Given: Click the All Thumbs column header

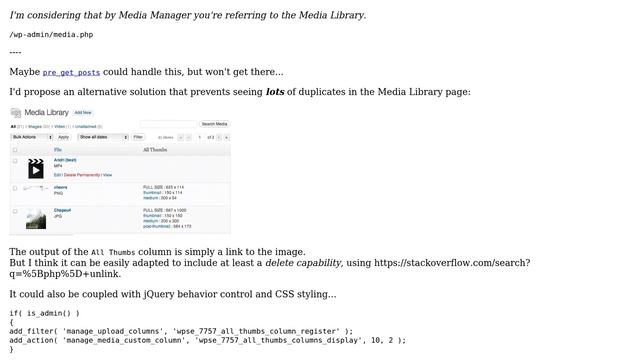Looking at the screenshot, I should click(155, 150).
